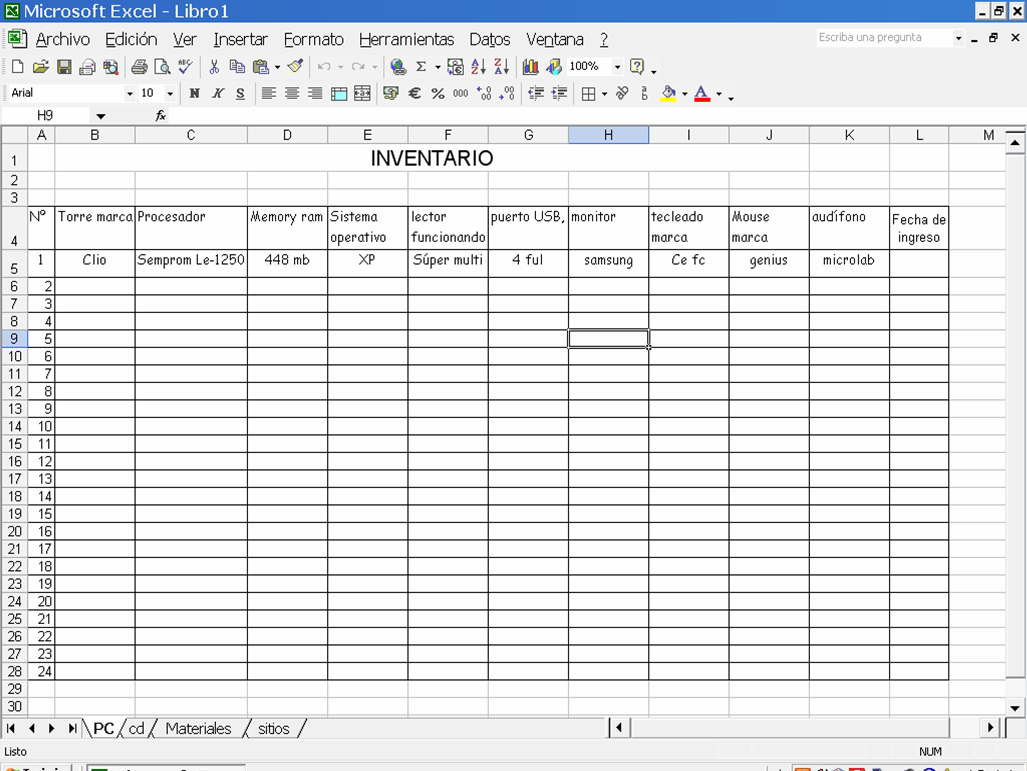
Task: Print the sheet using the printer icon
Action: 139,67
